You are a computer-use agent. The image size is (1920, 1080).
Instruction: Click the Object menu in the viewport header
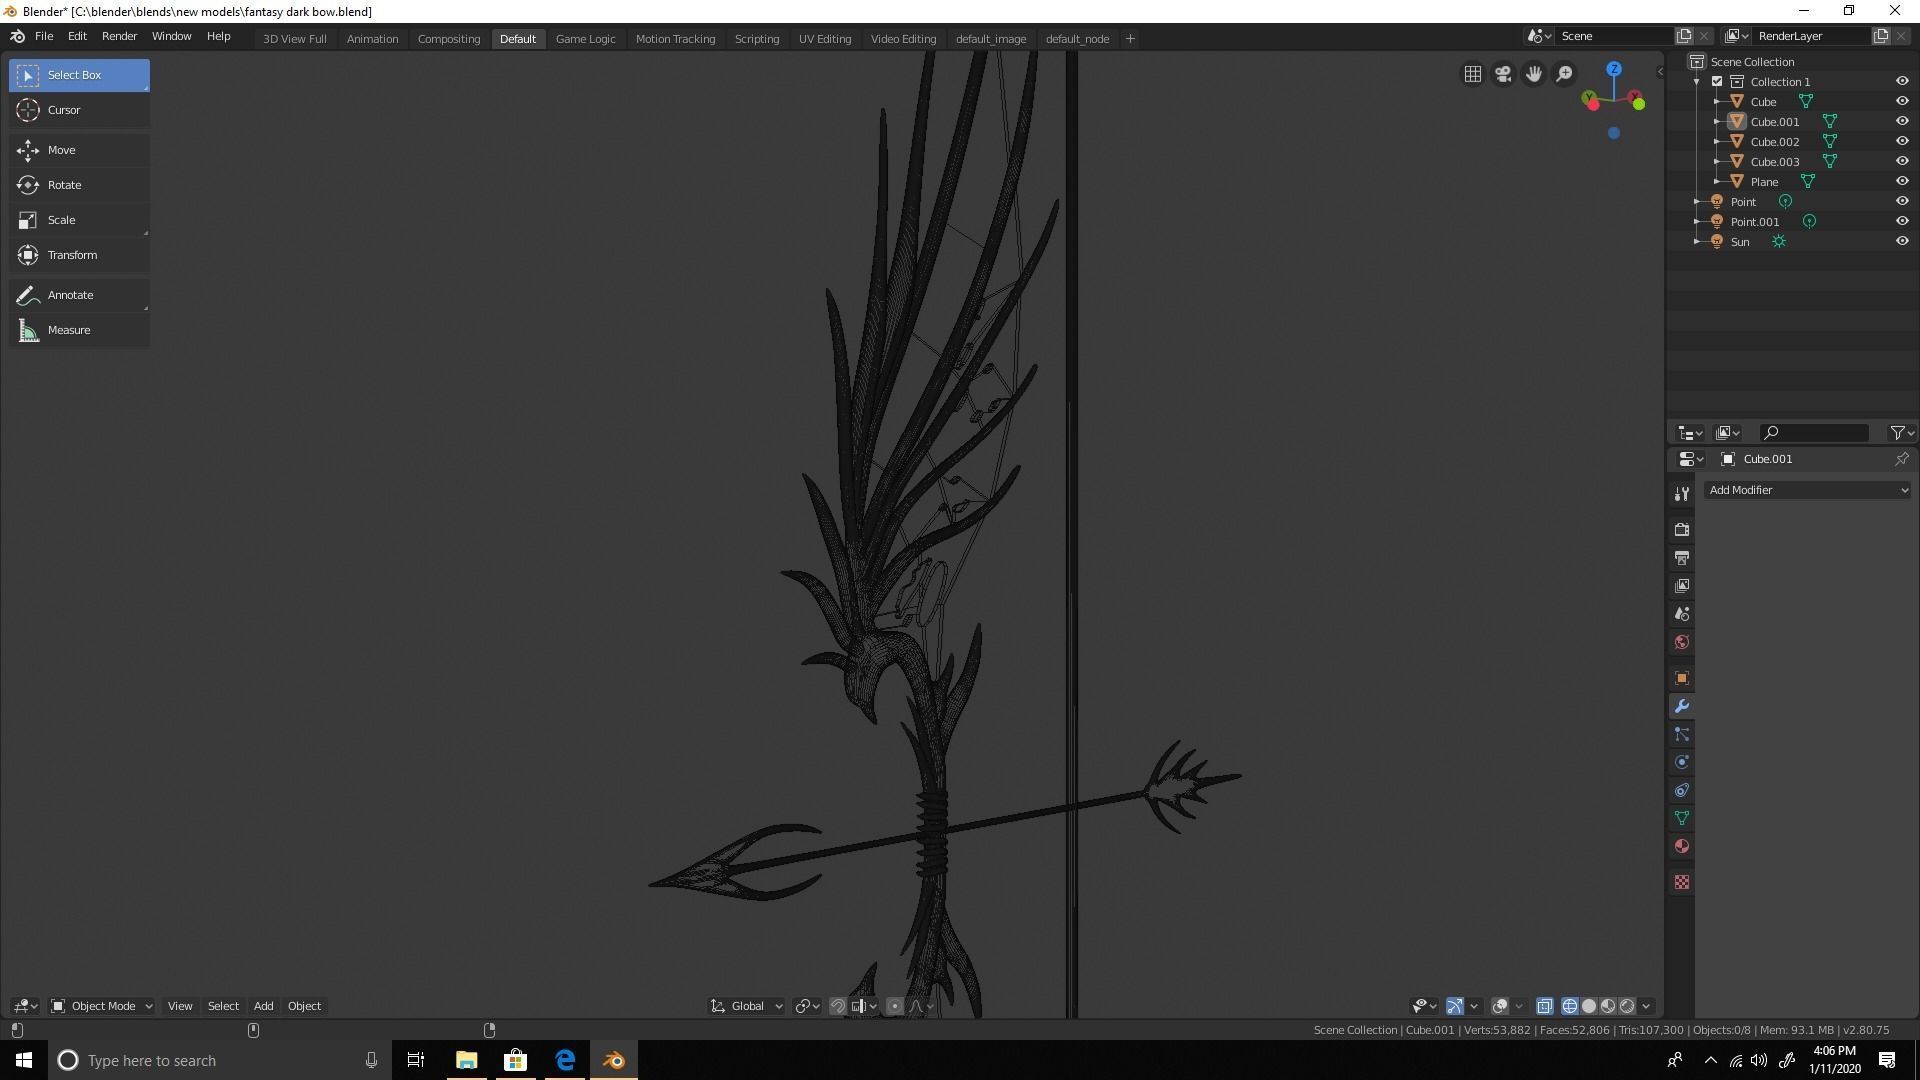304,1006
